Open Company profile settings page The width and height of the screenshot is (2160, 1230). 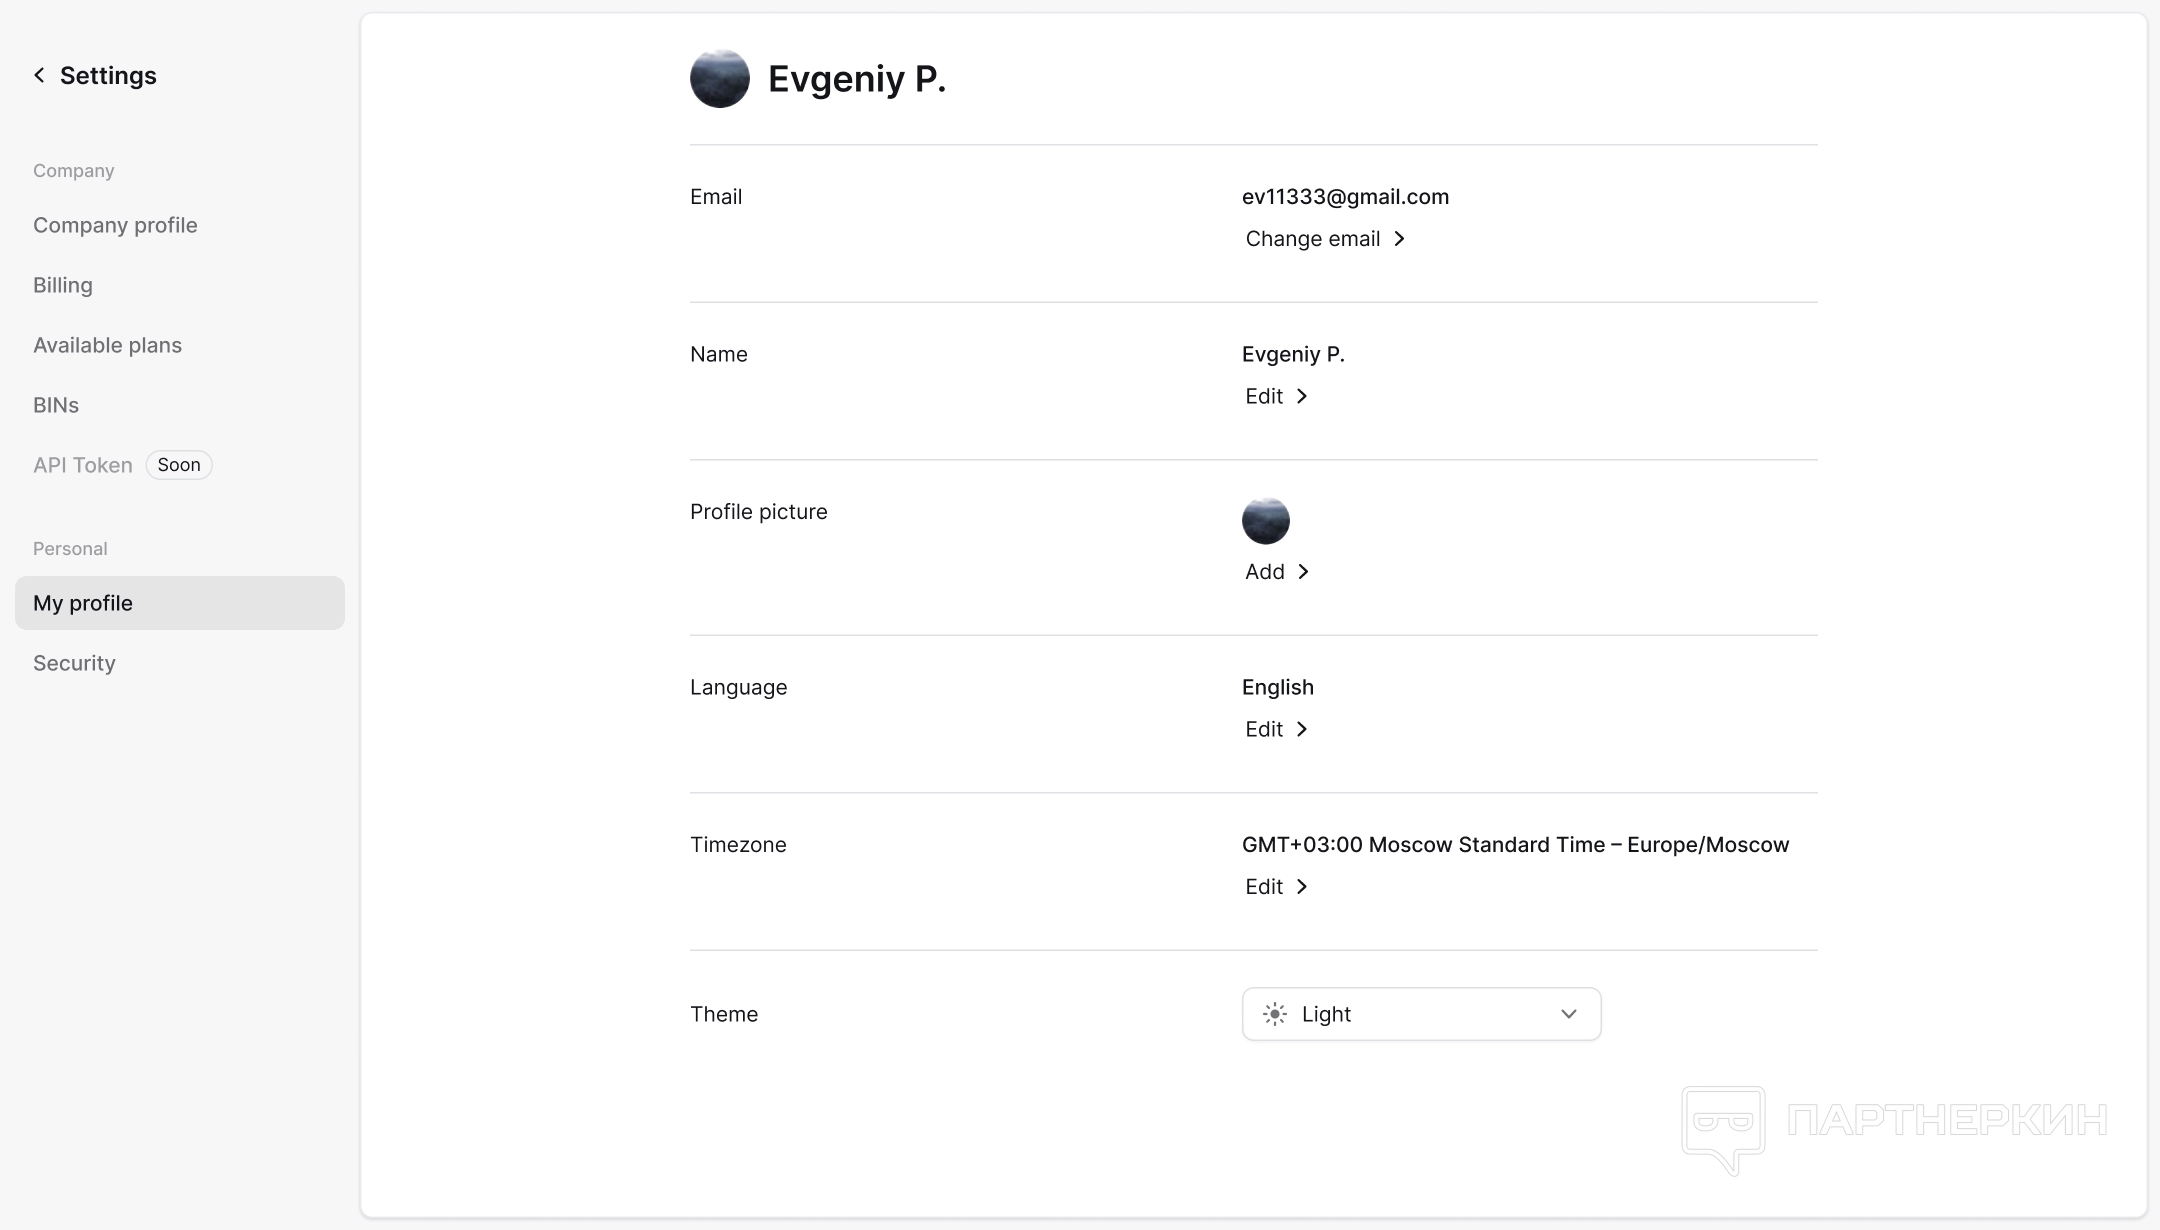(115, 225)
